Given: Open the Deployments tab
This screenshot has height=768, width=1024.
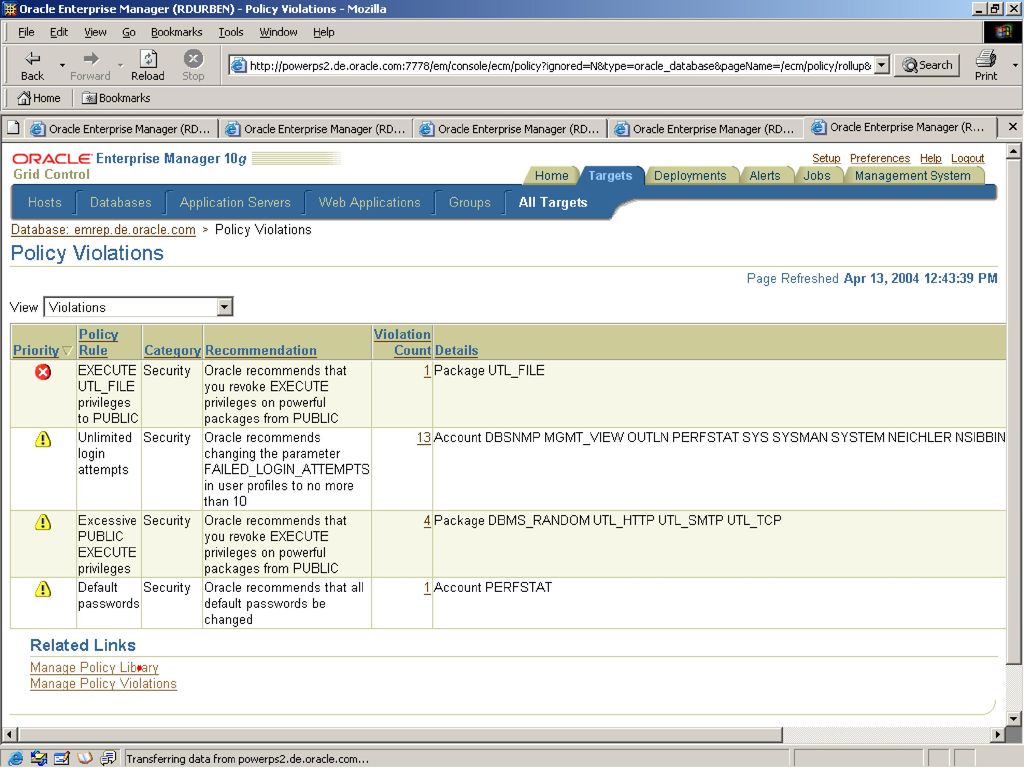Looking at the screenshot, I should pyautogui.click(x=690, y=176).
